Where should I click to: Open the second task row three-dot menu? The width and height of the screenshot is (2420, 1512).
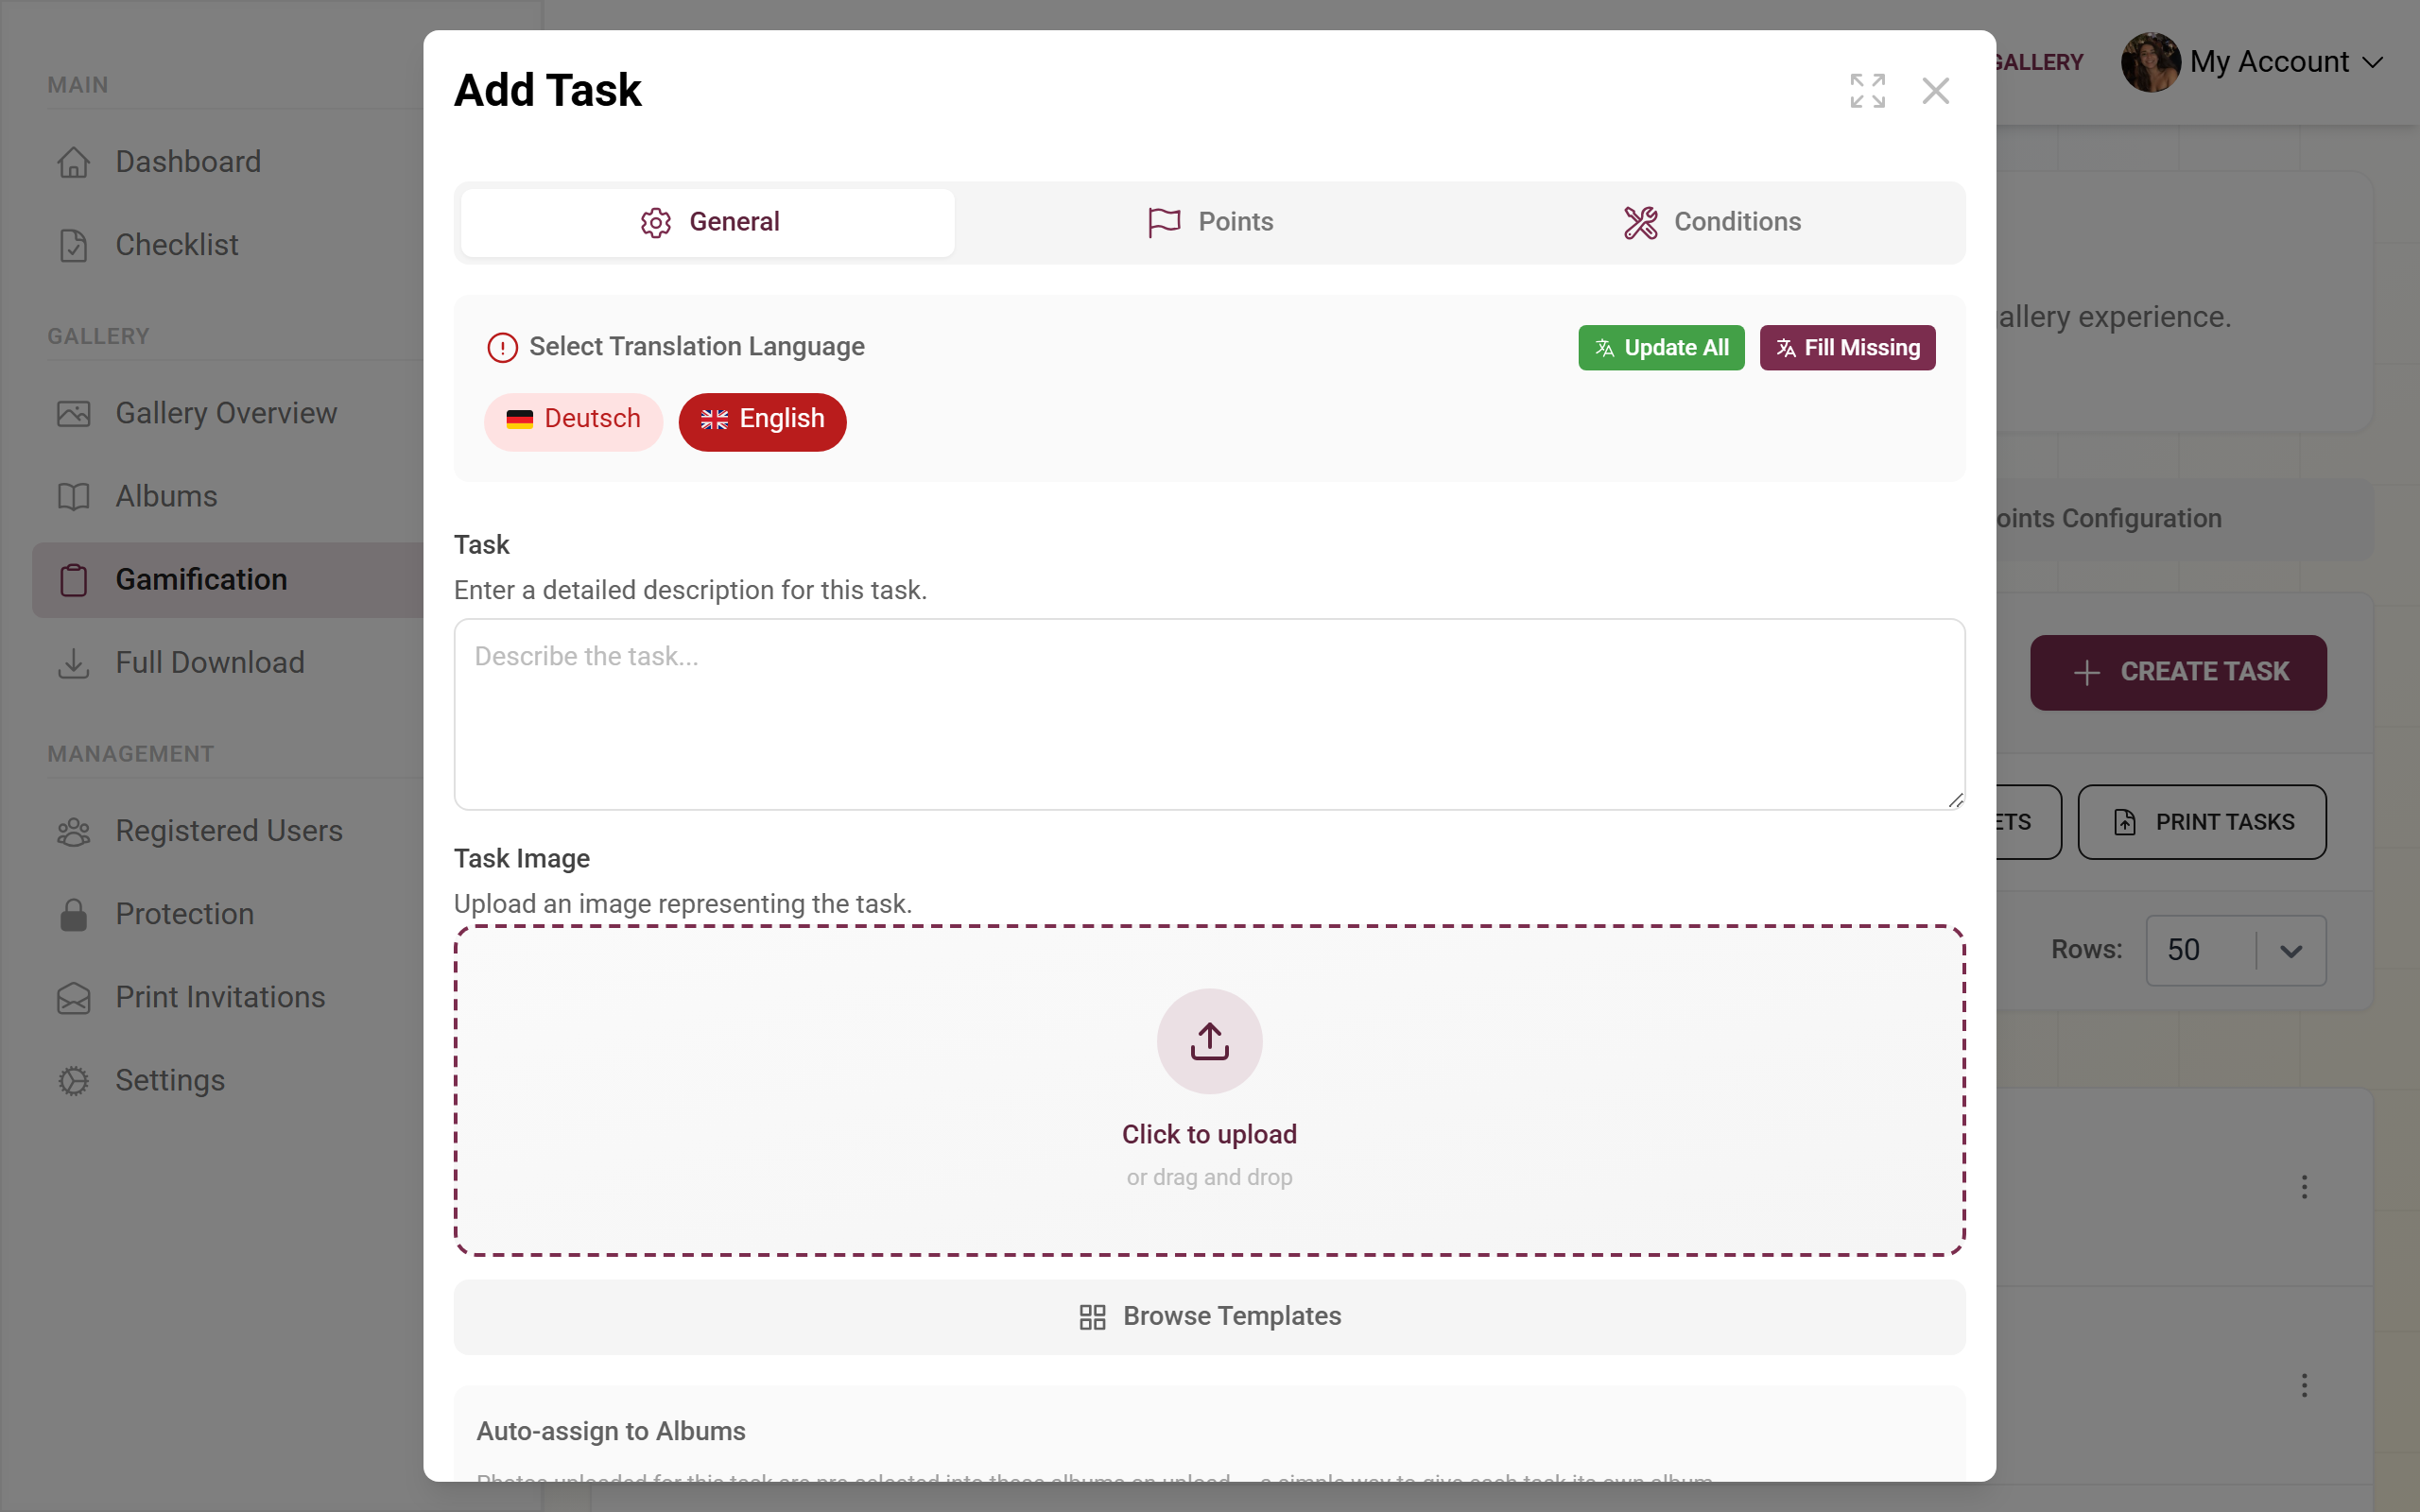[2304, 1385]
